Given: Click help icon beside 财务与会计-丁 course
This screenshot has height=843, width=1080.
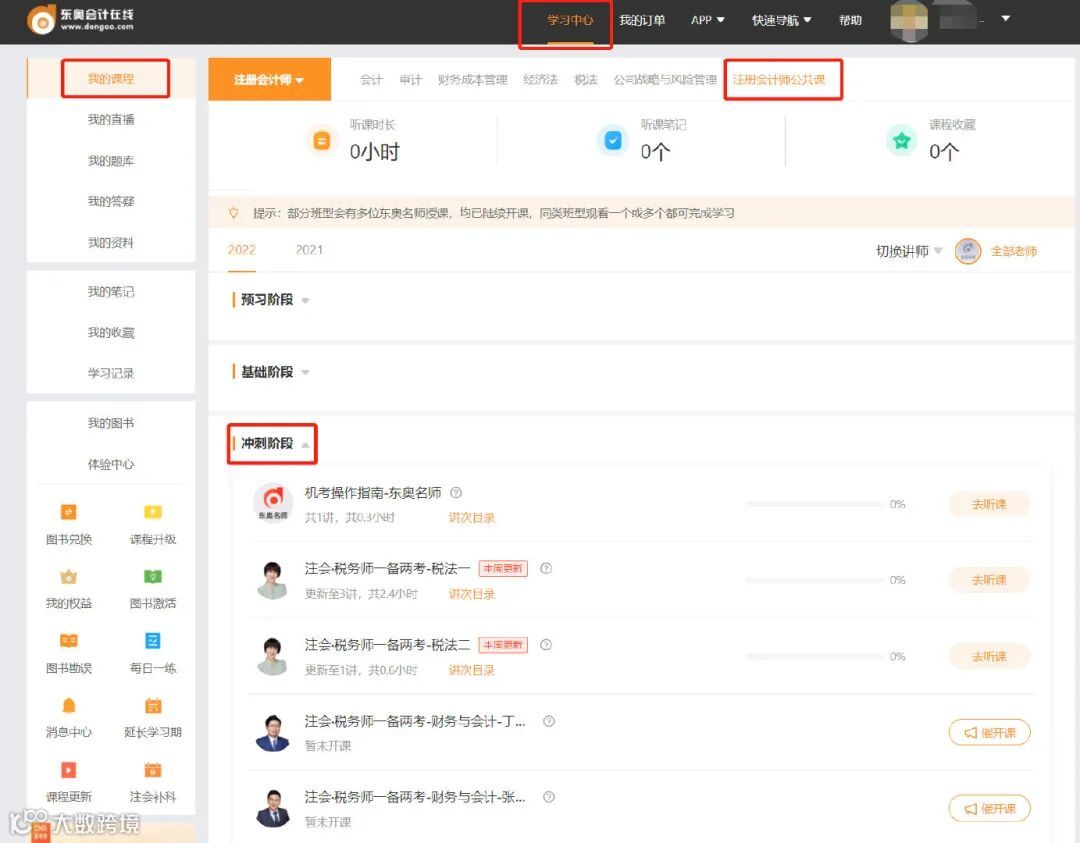Looking at the screenshot, I should (549, 721).
